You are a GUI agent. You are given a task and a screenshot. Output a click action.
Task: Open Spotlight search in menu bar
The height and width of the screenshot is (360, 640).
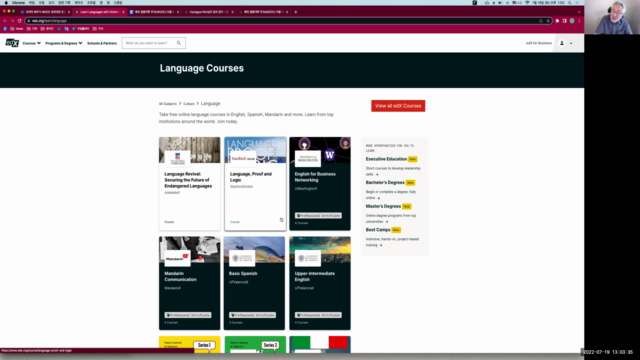[x=569, y=2]
